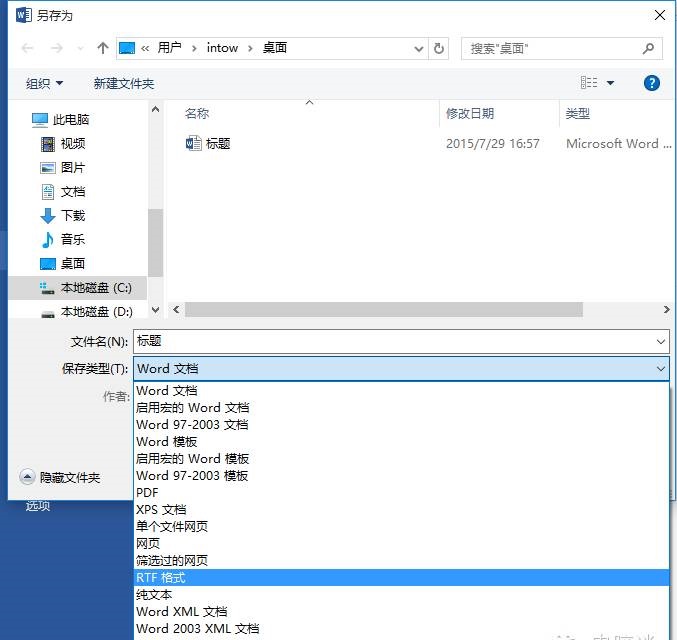Choose XPS 文档 save type

(402, 510)
